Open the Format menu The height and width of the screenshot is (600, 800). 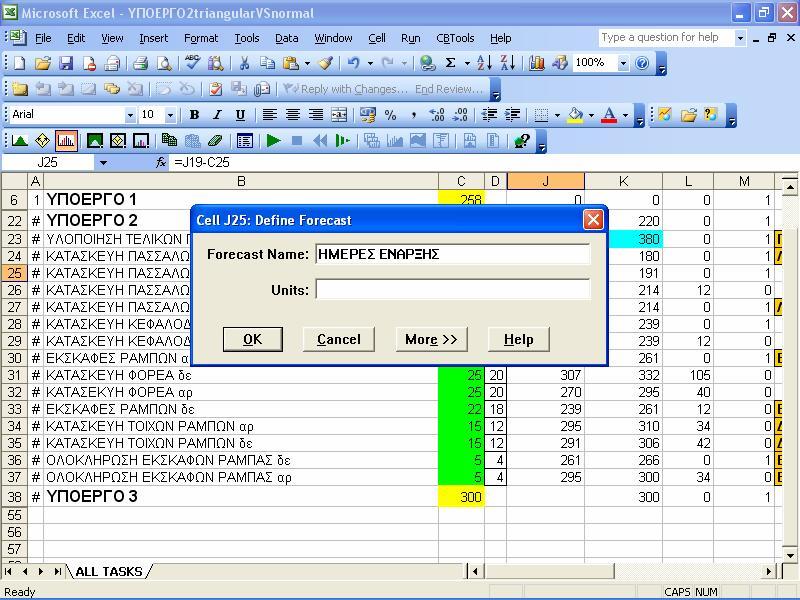click(x=201, y=38)
